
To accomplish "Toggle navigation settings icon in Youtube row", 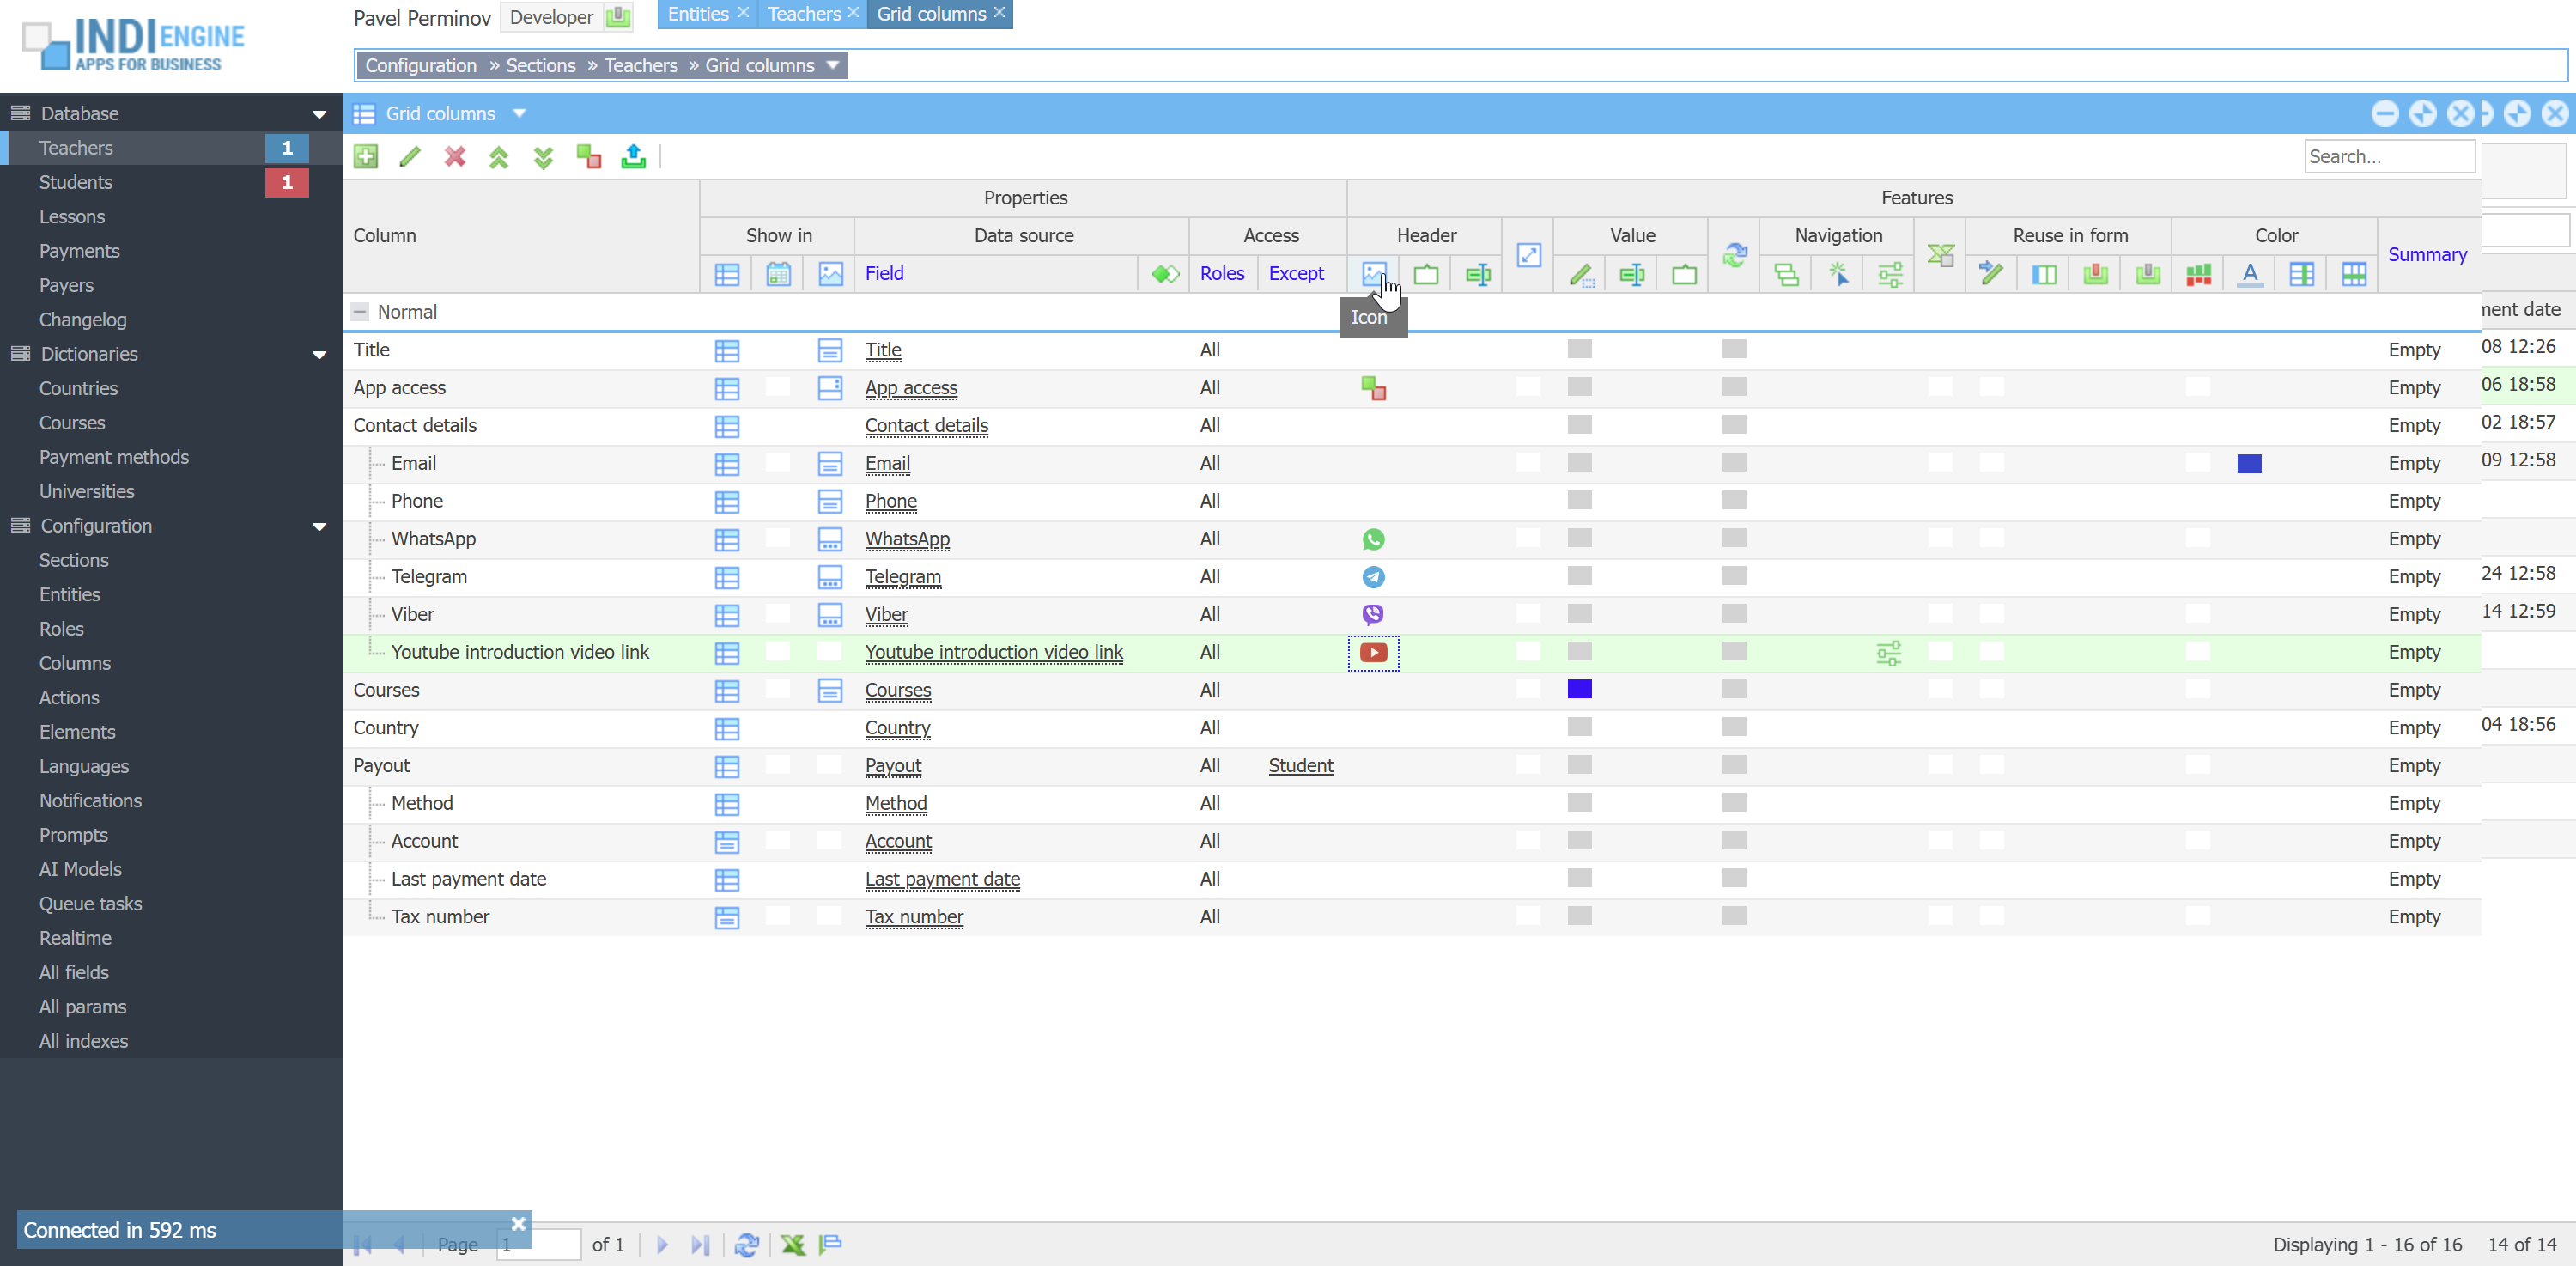I will tap(1889, 653).
